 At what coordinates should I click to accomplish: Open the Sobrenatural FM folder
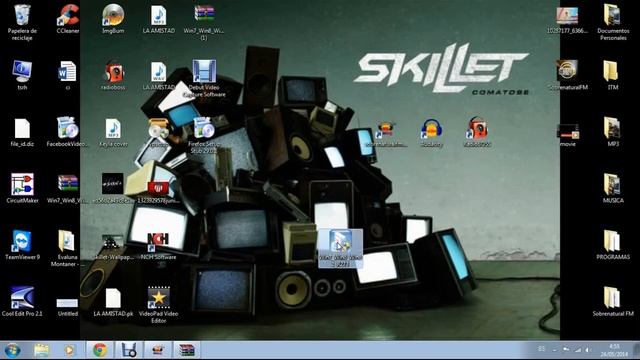point(613,301)
